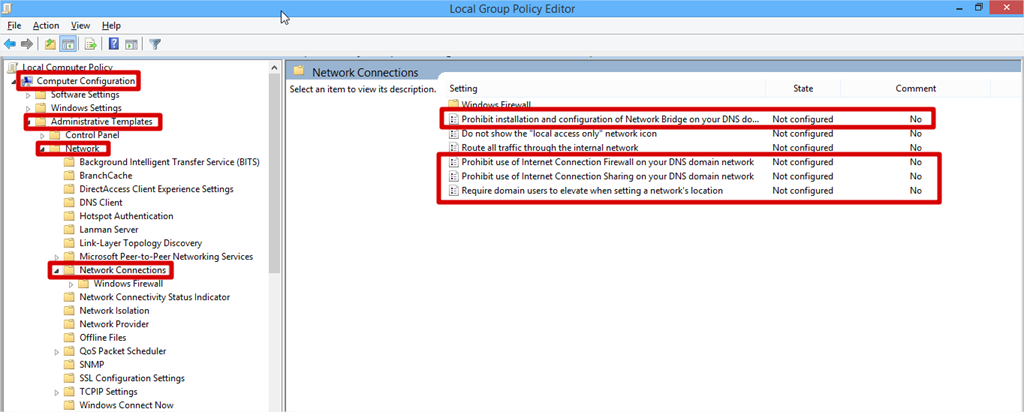Screen dimensions: 1024x412
Task: Expand the QoS Packet Scheduler node
Action: (x=56, y=352)
